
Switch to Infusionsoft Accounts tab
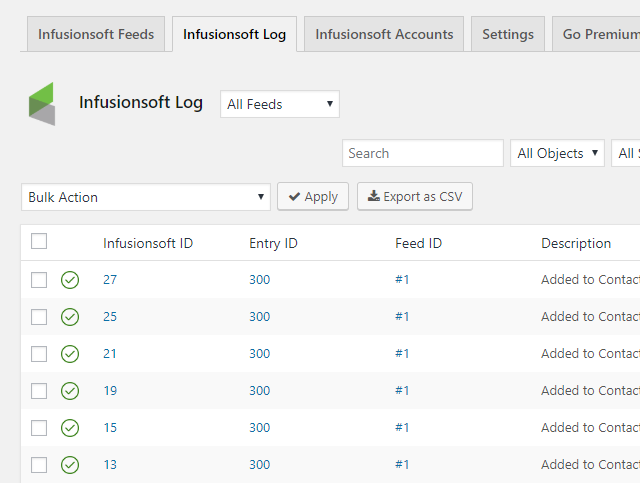[x=384, y=34]
